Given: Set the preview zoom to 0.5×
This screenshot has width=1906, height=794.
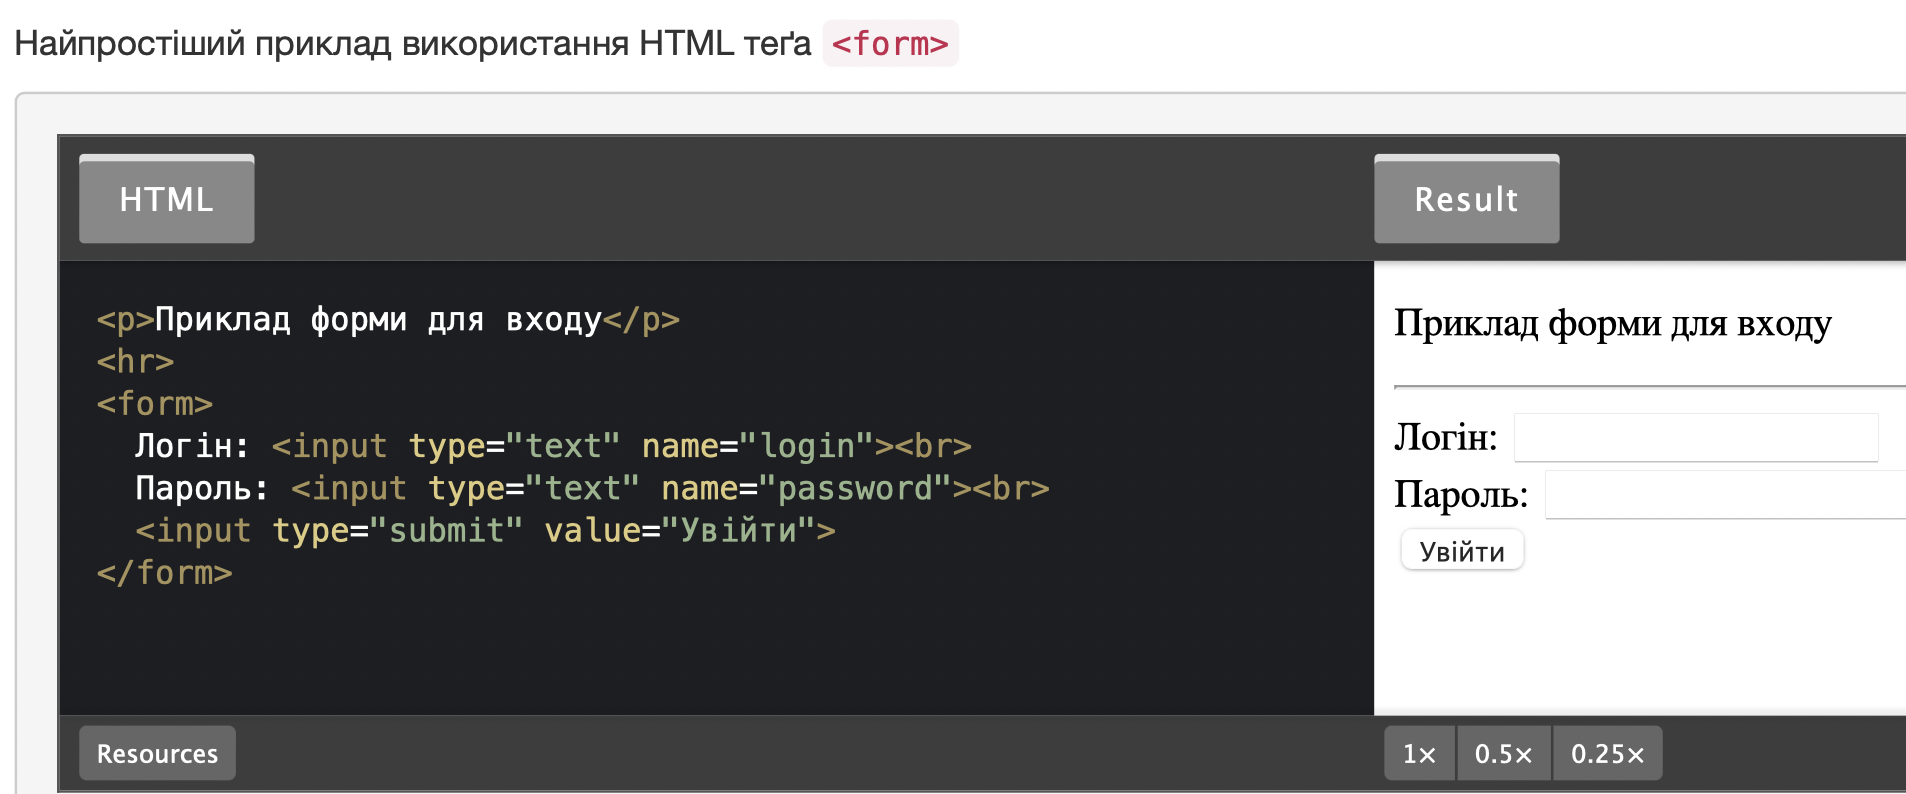Looking at the screenshot, I should point(1503,753).
